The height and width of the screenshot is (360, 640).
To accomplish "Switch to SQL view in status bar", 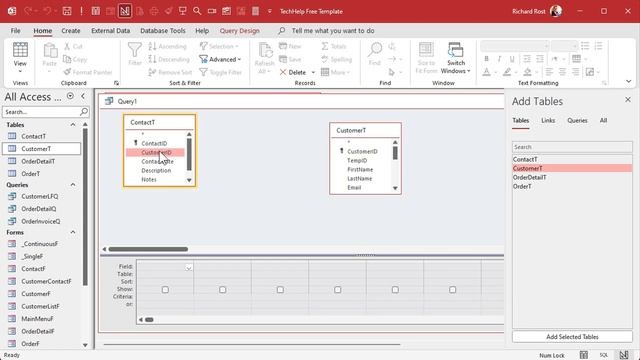I will [x=604, y=355].
